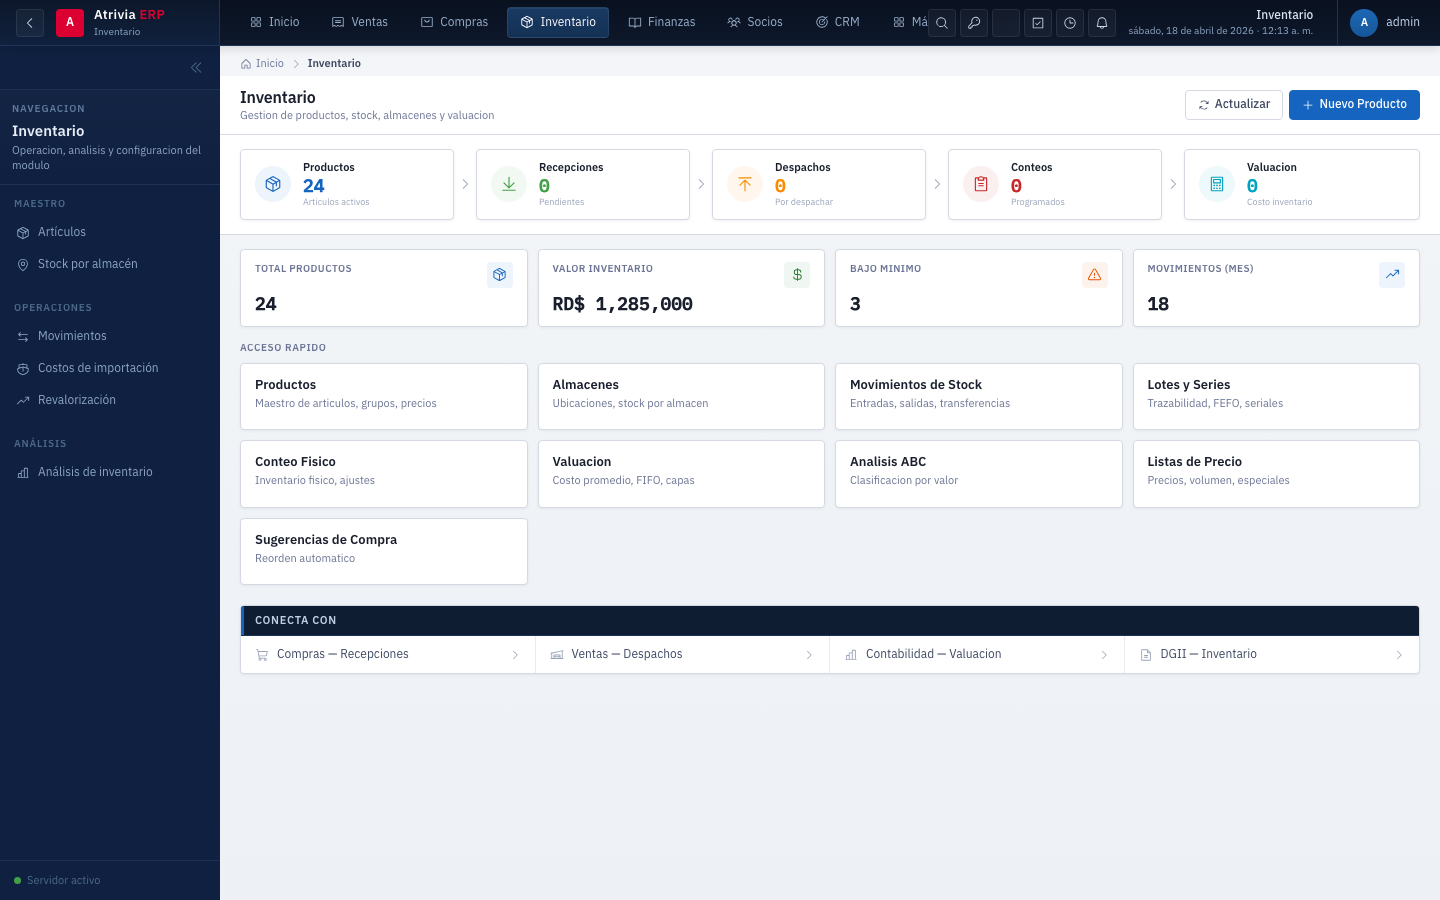Click the admin username label
The width and height of the screenshot is (1440, 900).
point(1403,22)
